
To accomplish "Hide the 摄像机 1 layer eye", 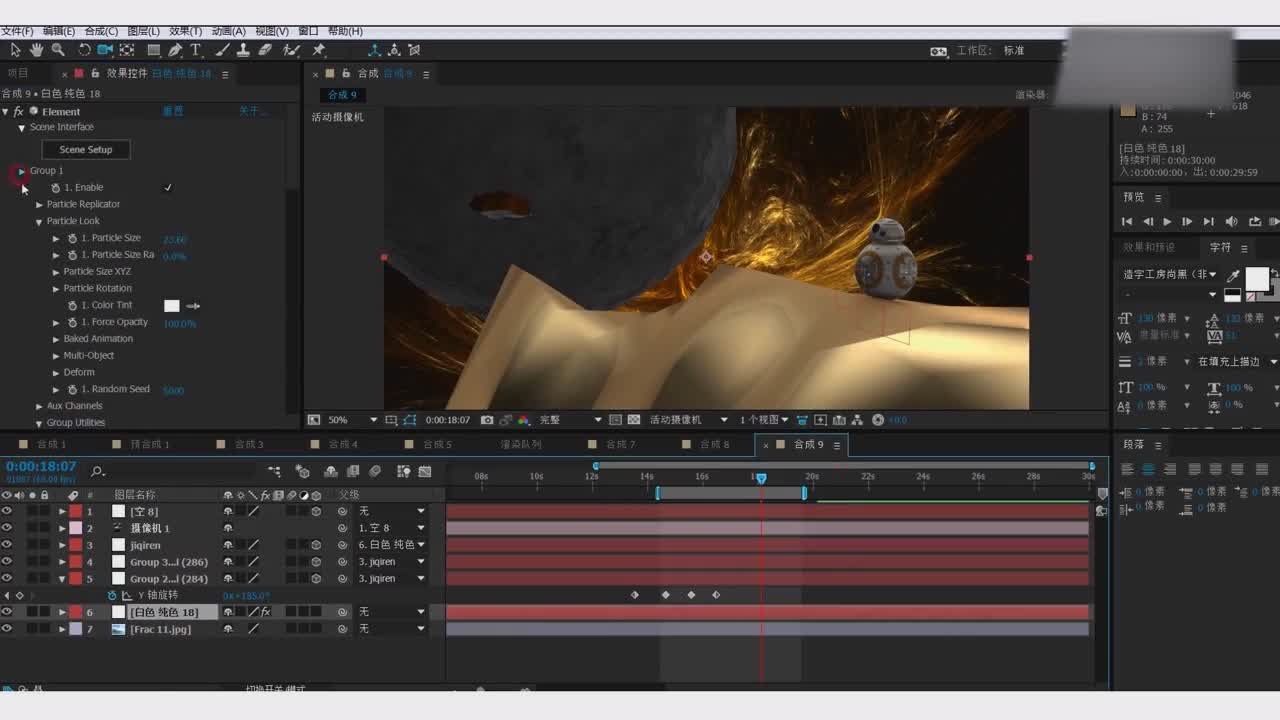I will point(7,528).
